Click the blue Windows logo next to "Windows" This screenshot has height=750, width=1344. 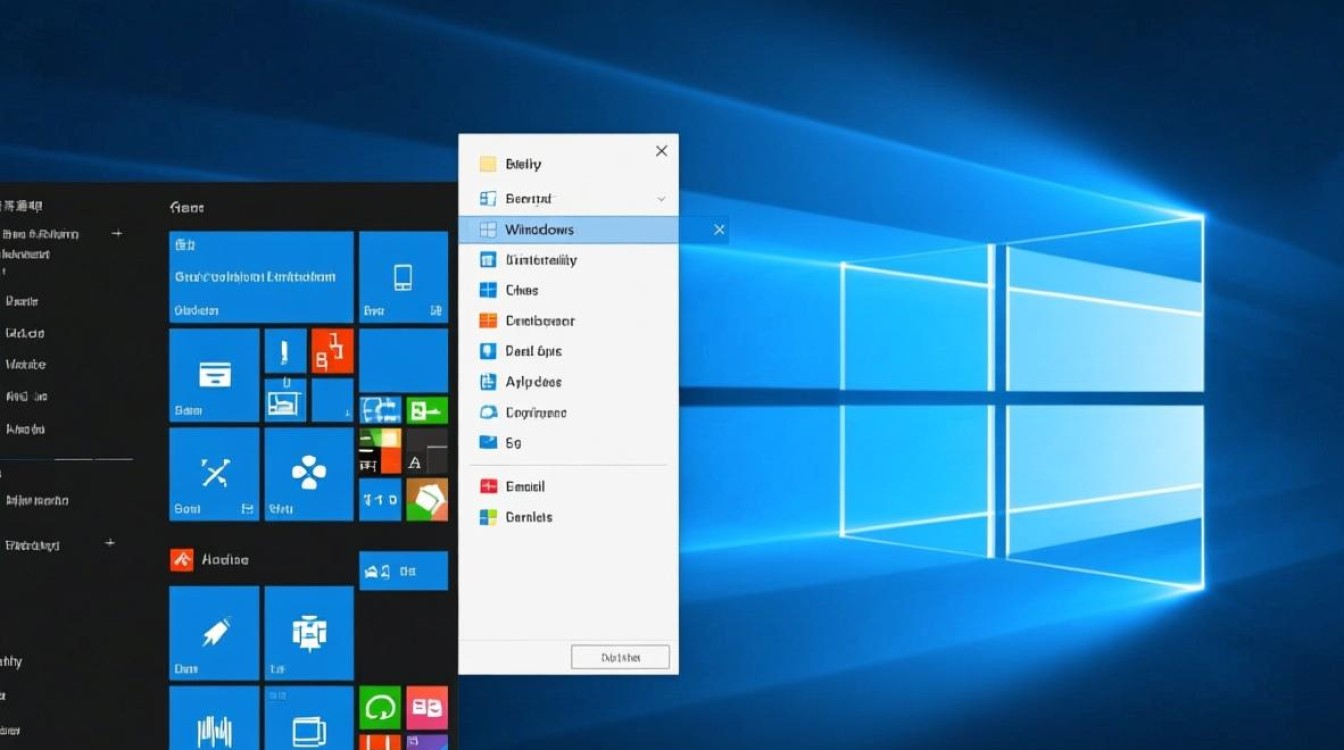pyautogui.click(x=490, y=229)
